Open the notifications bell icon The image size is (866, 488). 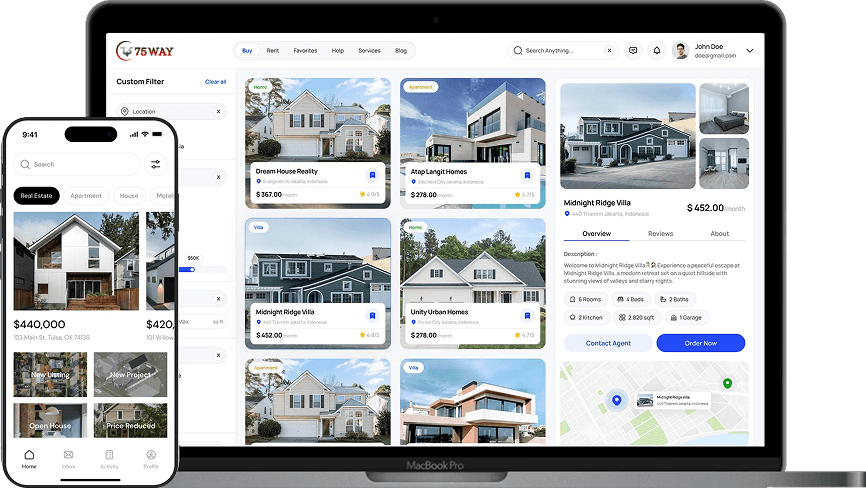657,50
